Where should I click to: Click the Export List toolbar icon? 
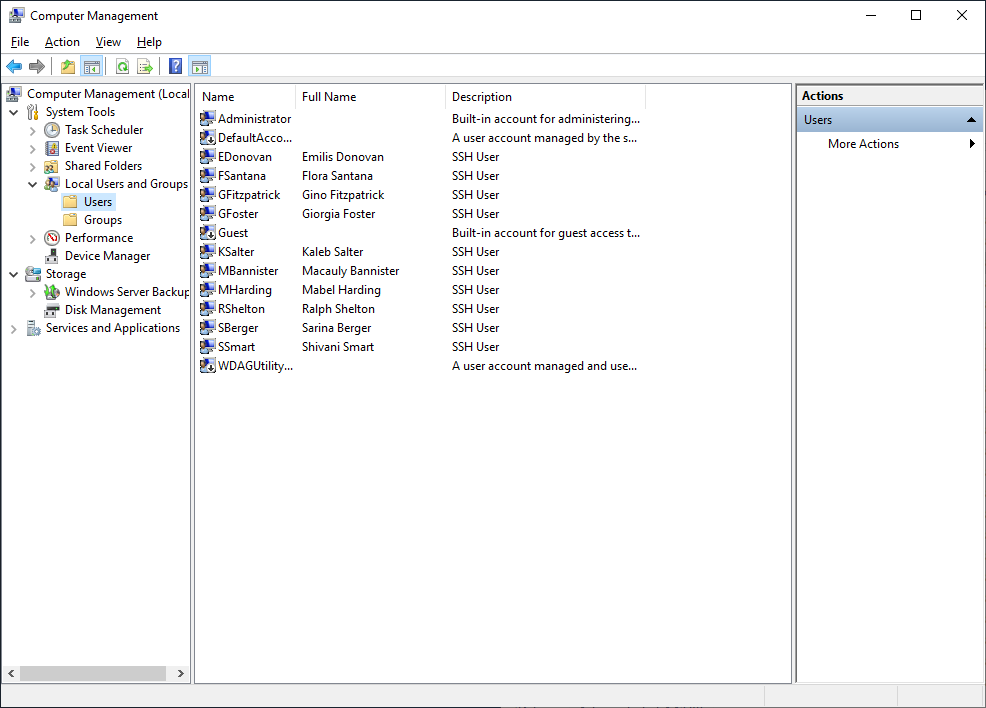click(x=145, y=66)
